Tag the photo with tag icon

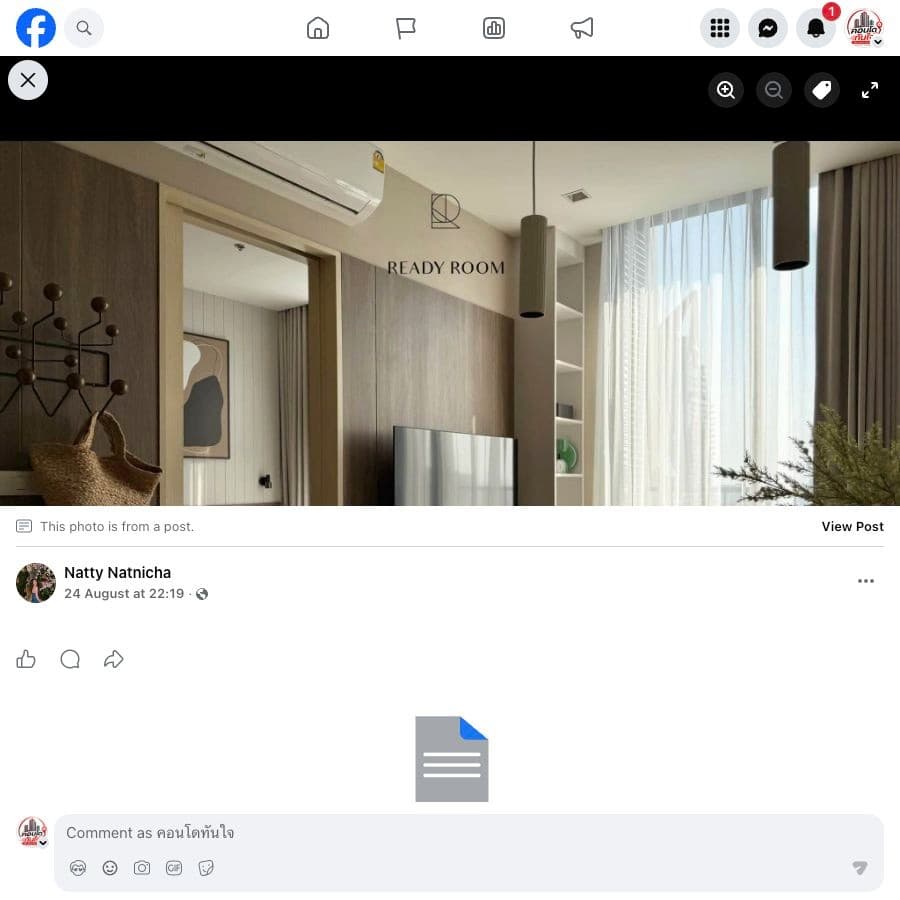pos(821,90)
